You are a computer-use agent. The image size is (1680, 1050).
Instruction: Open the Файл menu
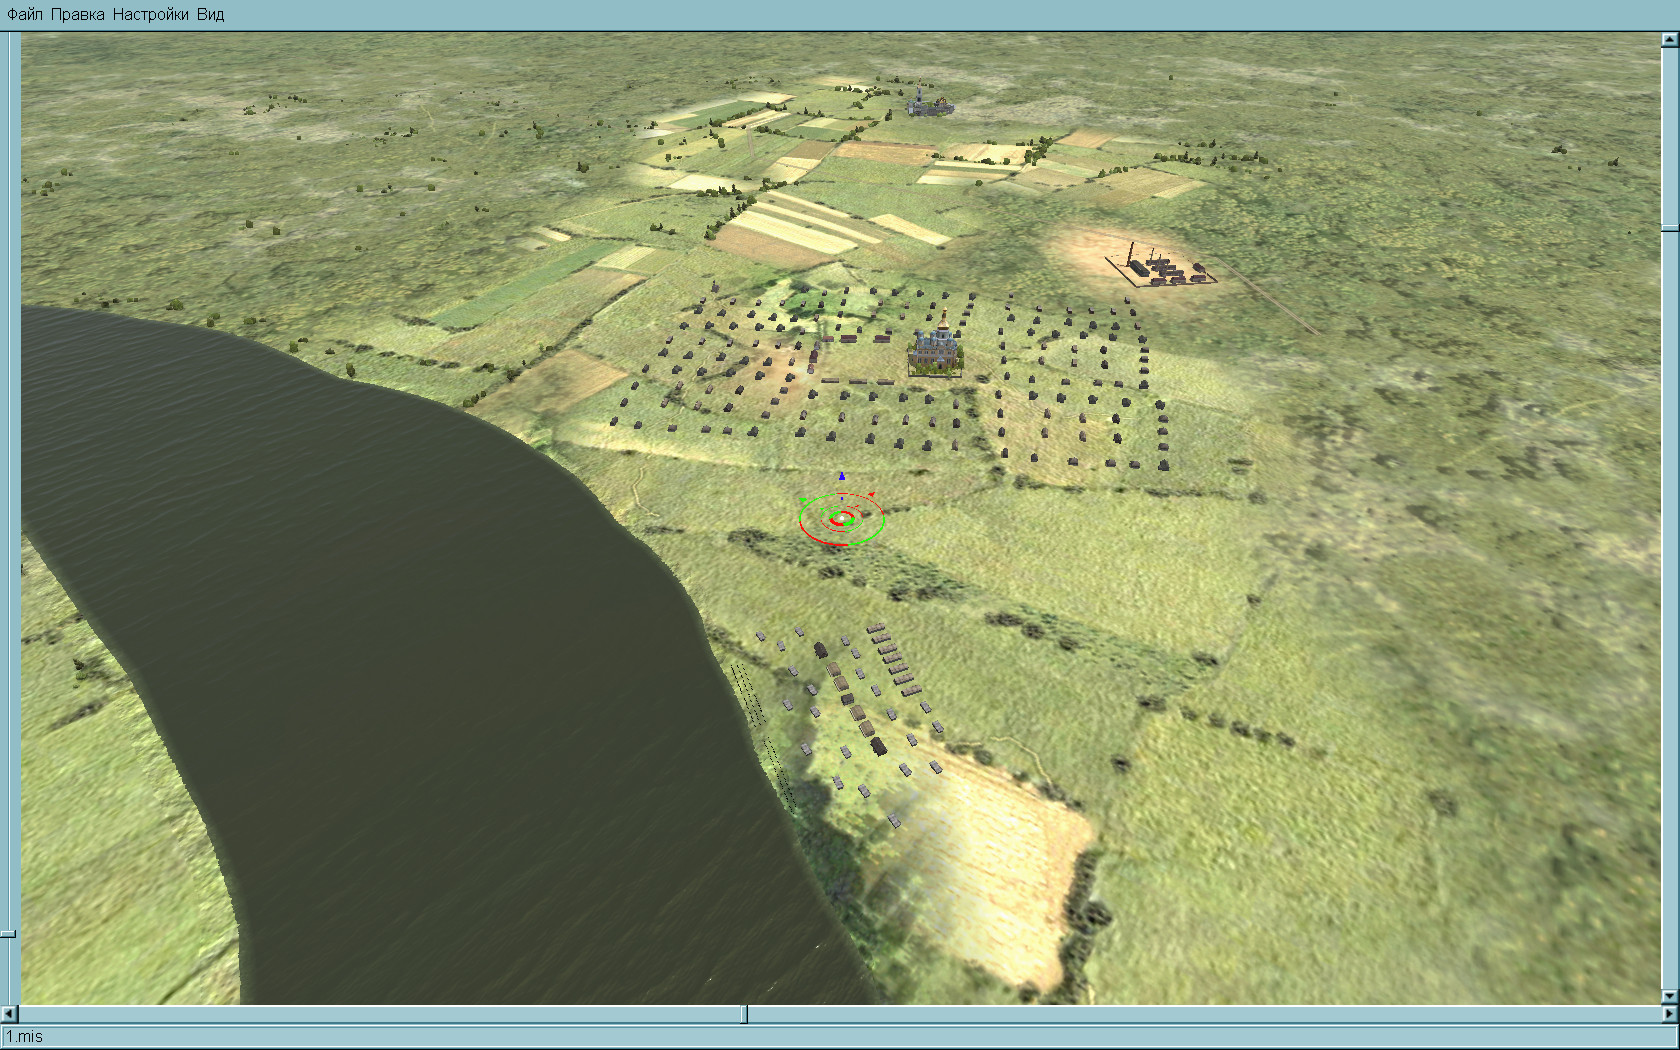[25, 14]
